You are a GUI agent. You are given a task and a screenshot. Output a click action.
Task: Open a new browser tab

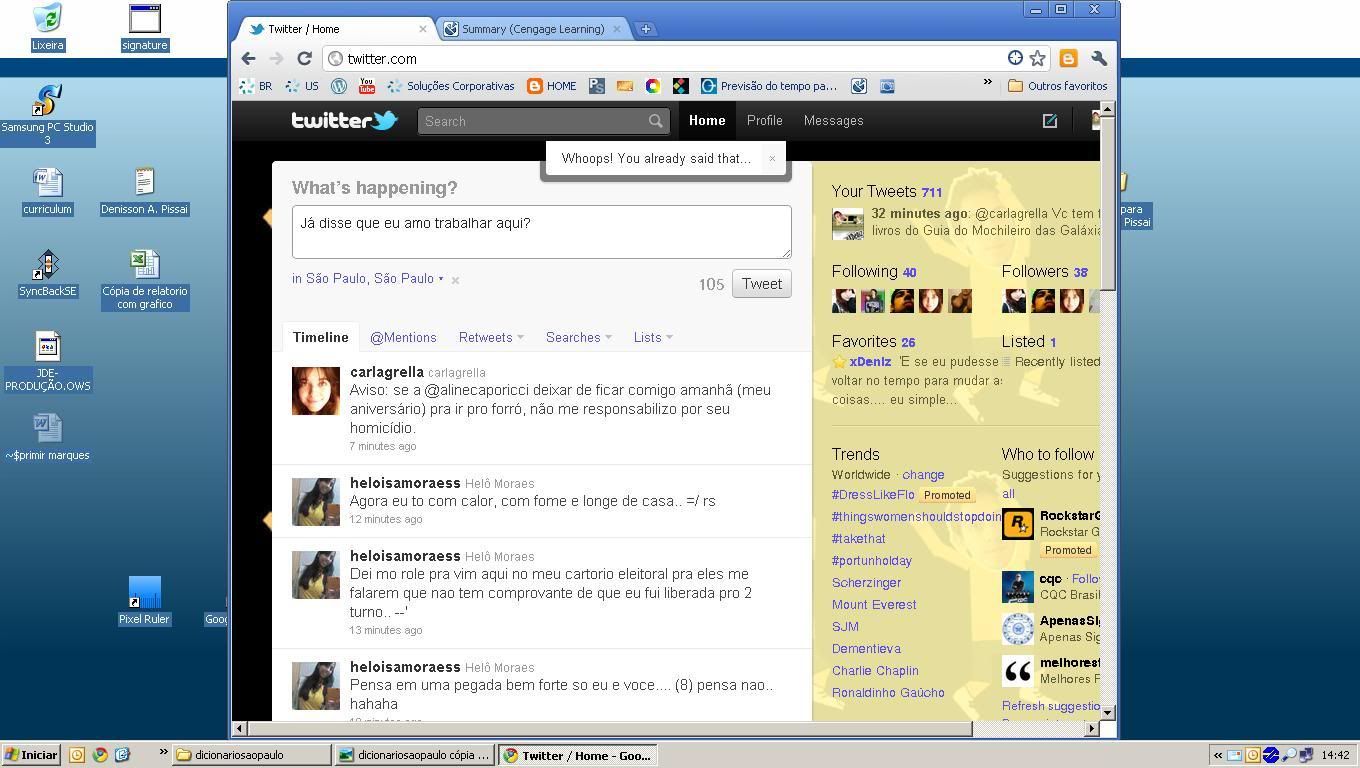coord(646,29)
